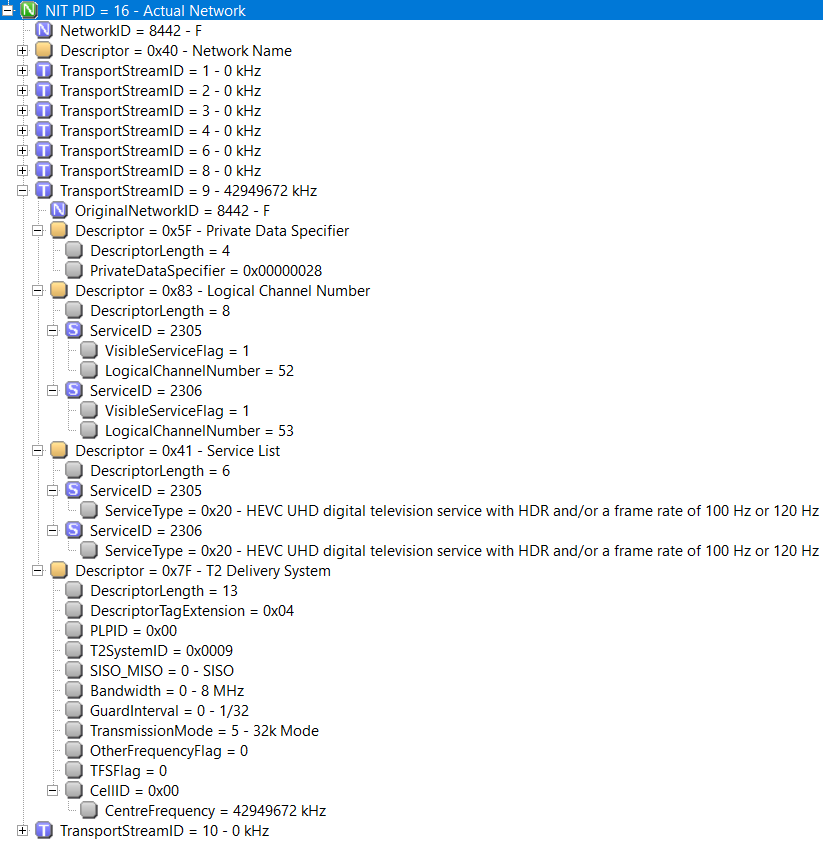
Task: Collapse the Service List descriptor
Action: click(x=38, y=451)
